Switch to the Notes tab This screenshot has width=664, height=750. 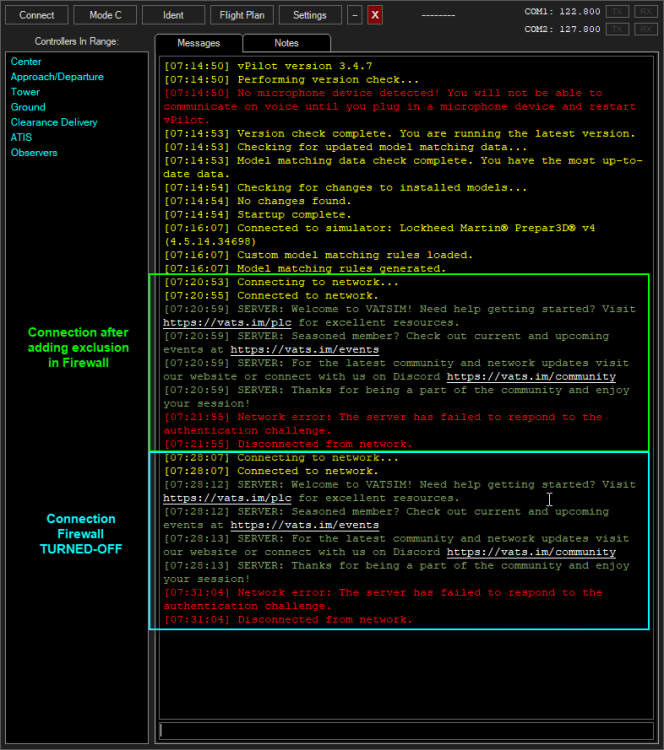(286, 43)
